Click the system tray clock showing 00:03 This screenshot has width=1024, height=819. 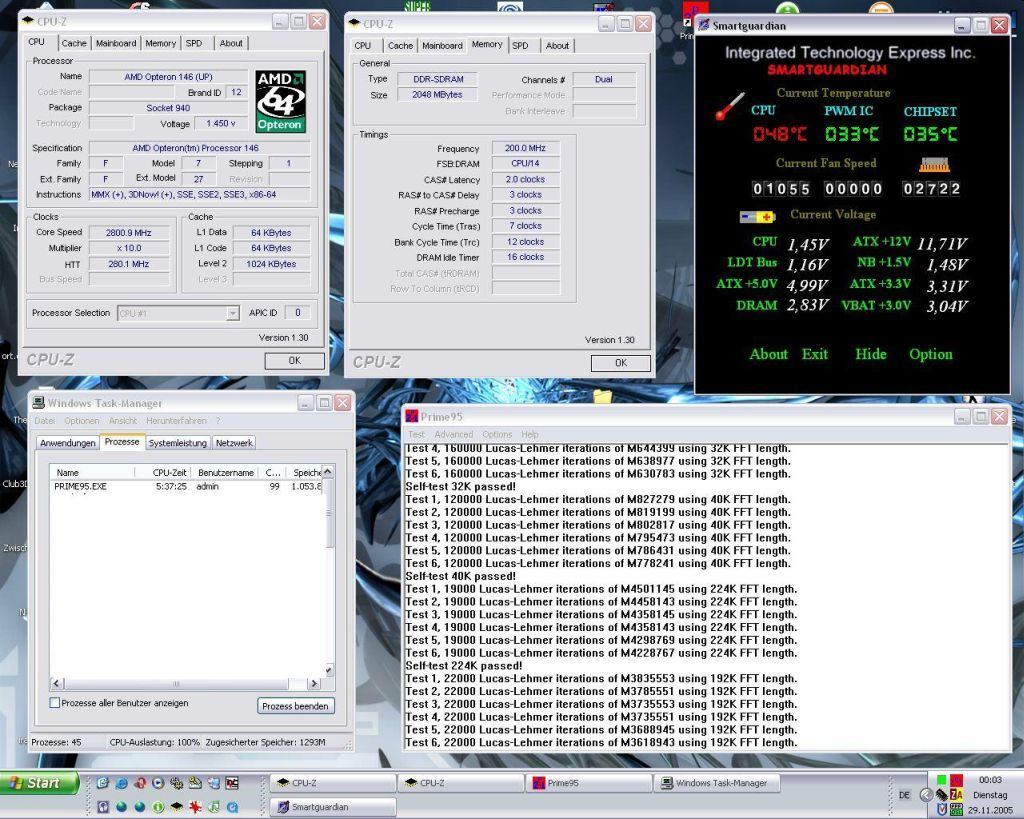tap(990, 780)
